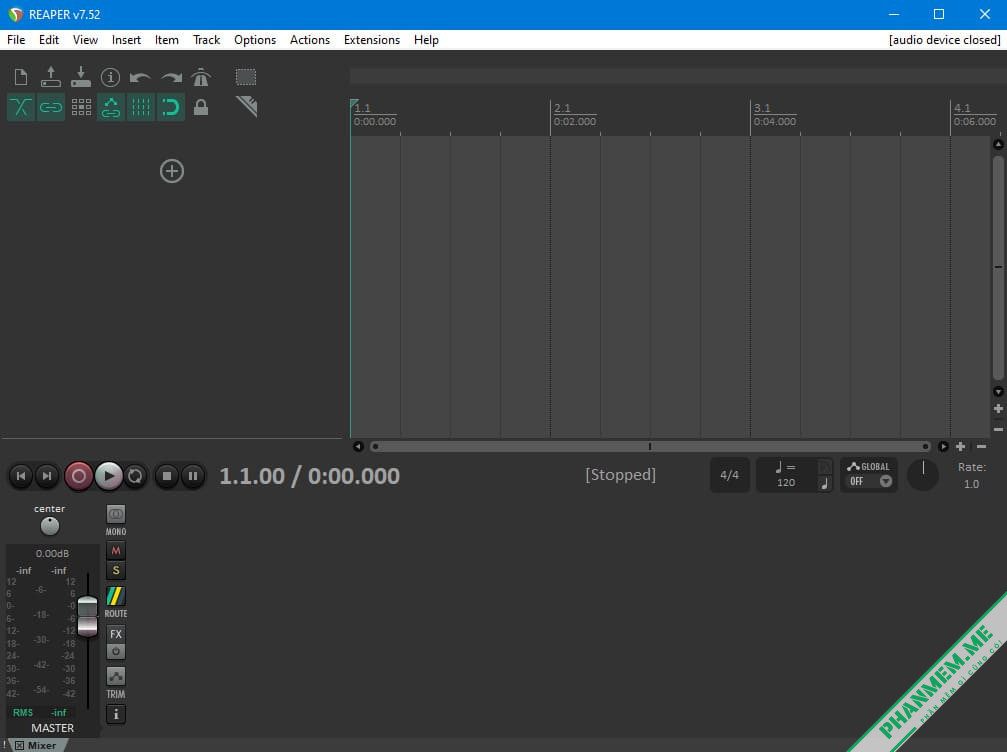
Task: Click the Play button
Action: 109,476
